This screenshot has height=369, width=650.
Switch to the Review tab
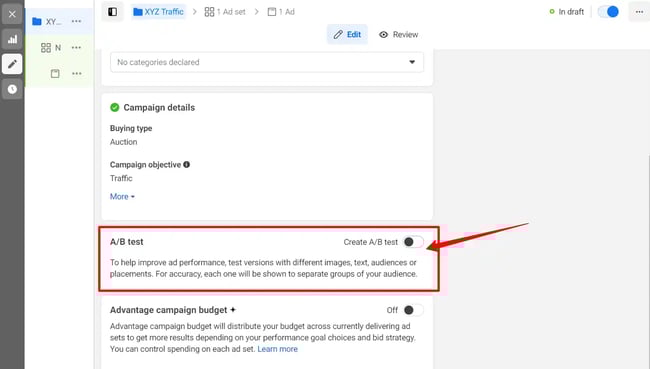[x=398, y=34]
